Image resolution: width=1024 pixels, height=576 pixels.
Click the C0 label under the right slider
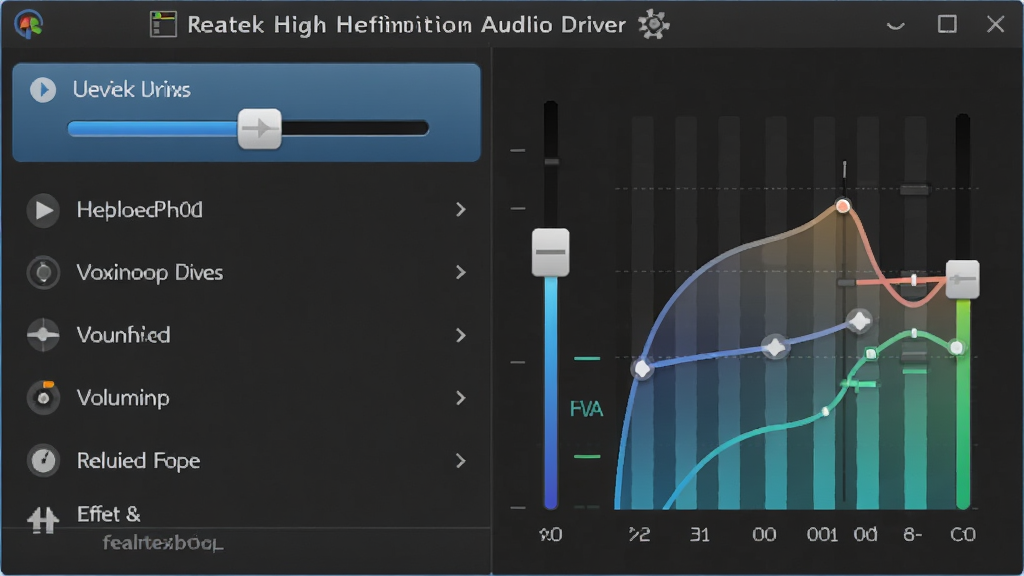[963, 535]
